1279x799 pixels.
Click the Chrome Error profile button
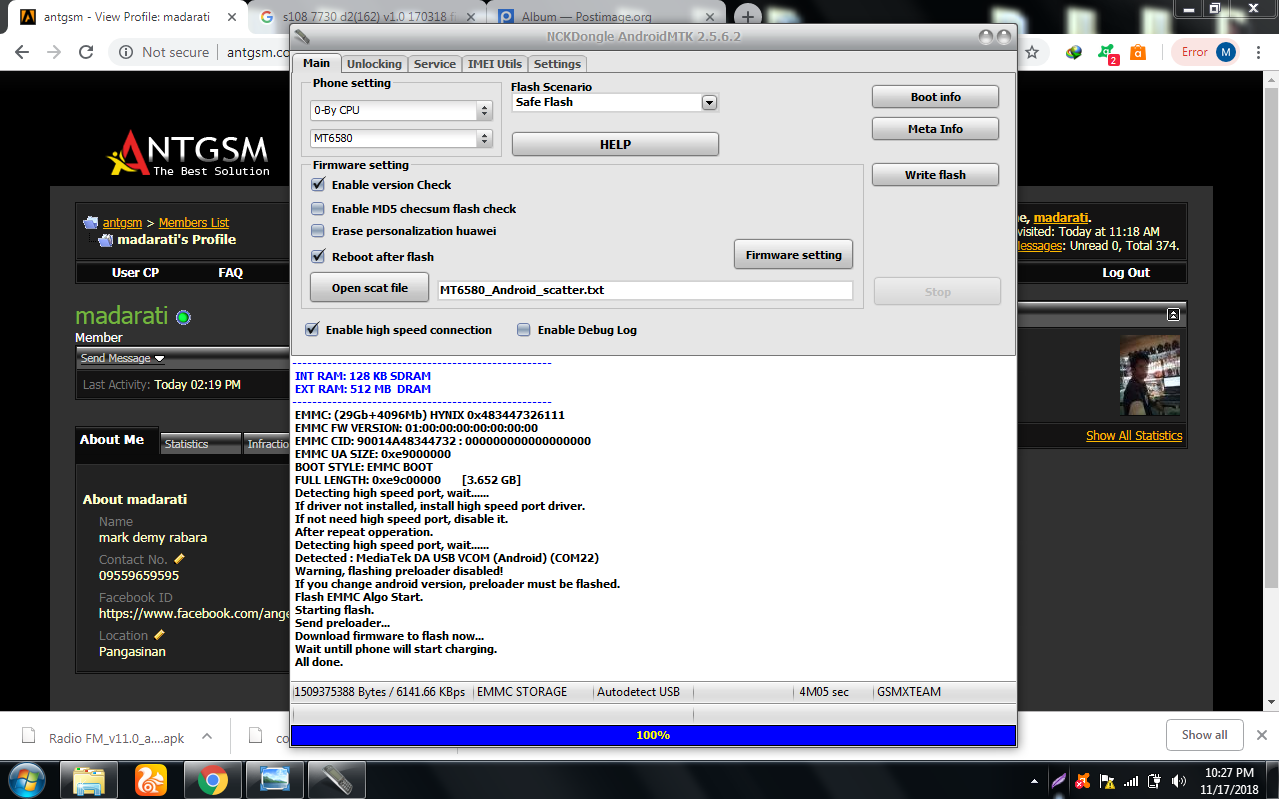click(x=1206, y=52)
